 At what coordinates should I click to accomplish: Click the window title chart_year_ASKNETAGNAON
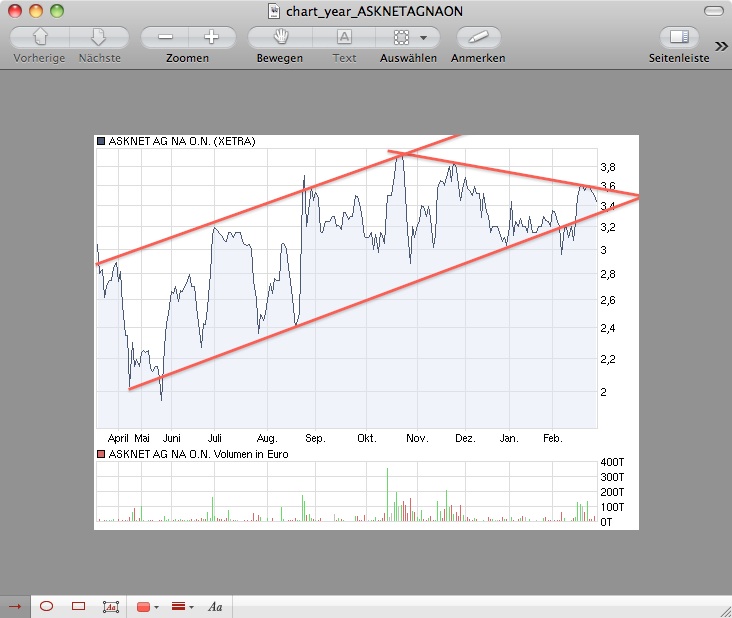click(374, 11)
